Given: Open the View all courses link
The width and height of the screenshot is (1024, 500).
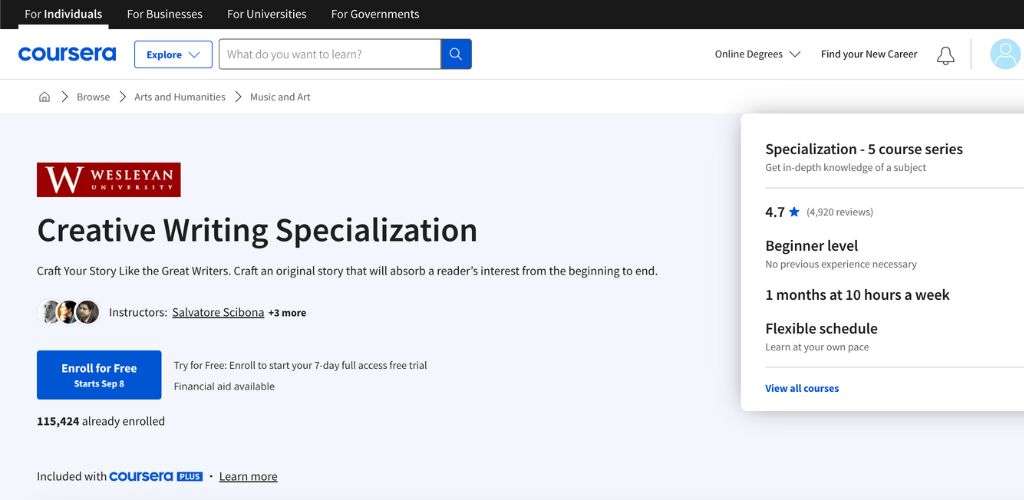Looking at the screenshot, I should [x=802, y=388].
